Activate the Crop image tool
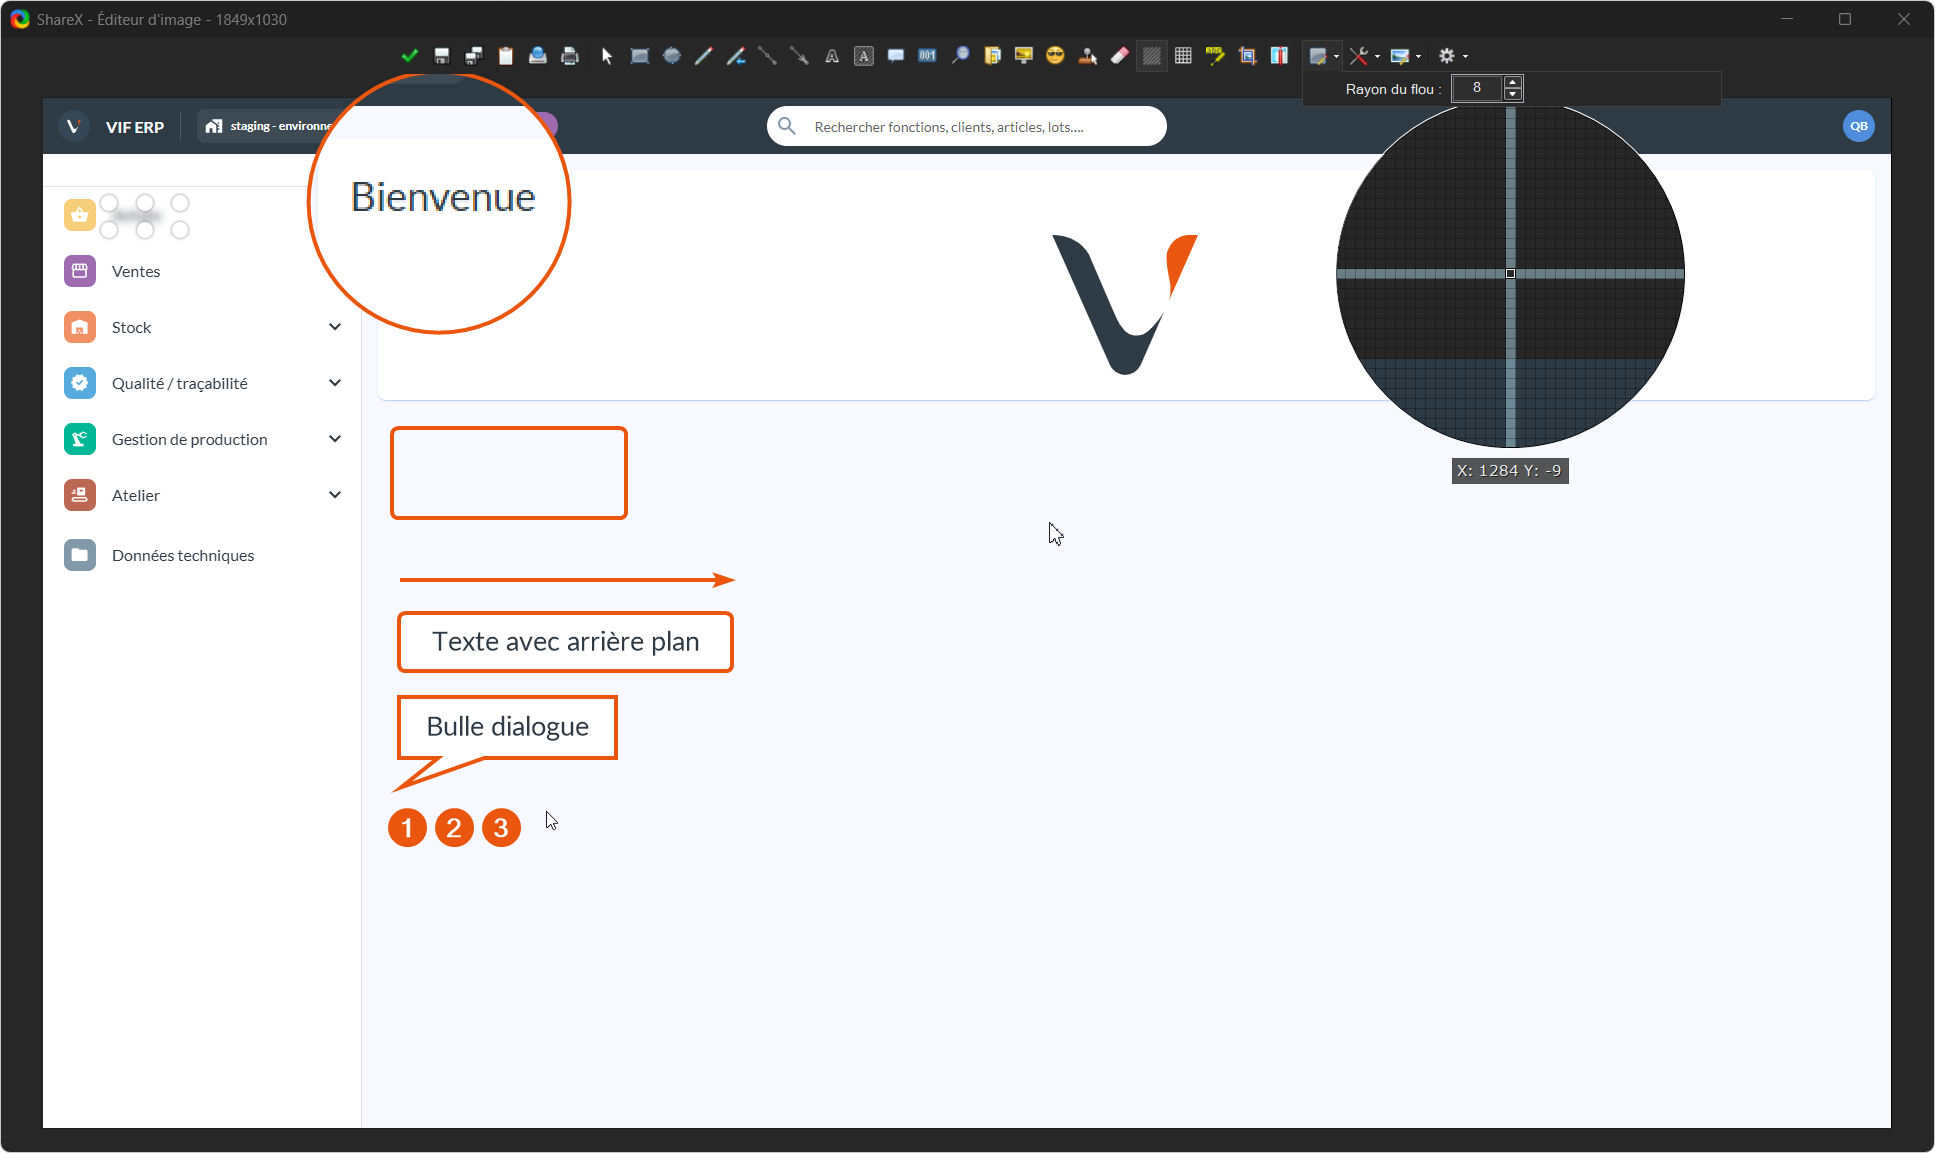This screenshot has height=1153, width=1935. pos(1247,56)
